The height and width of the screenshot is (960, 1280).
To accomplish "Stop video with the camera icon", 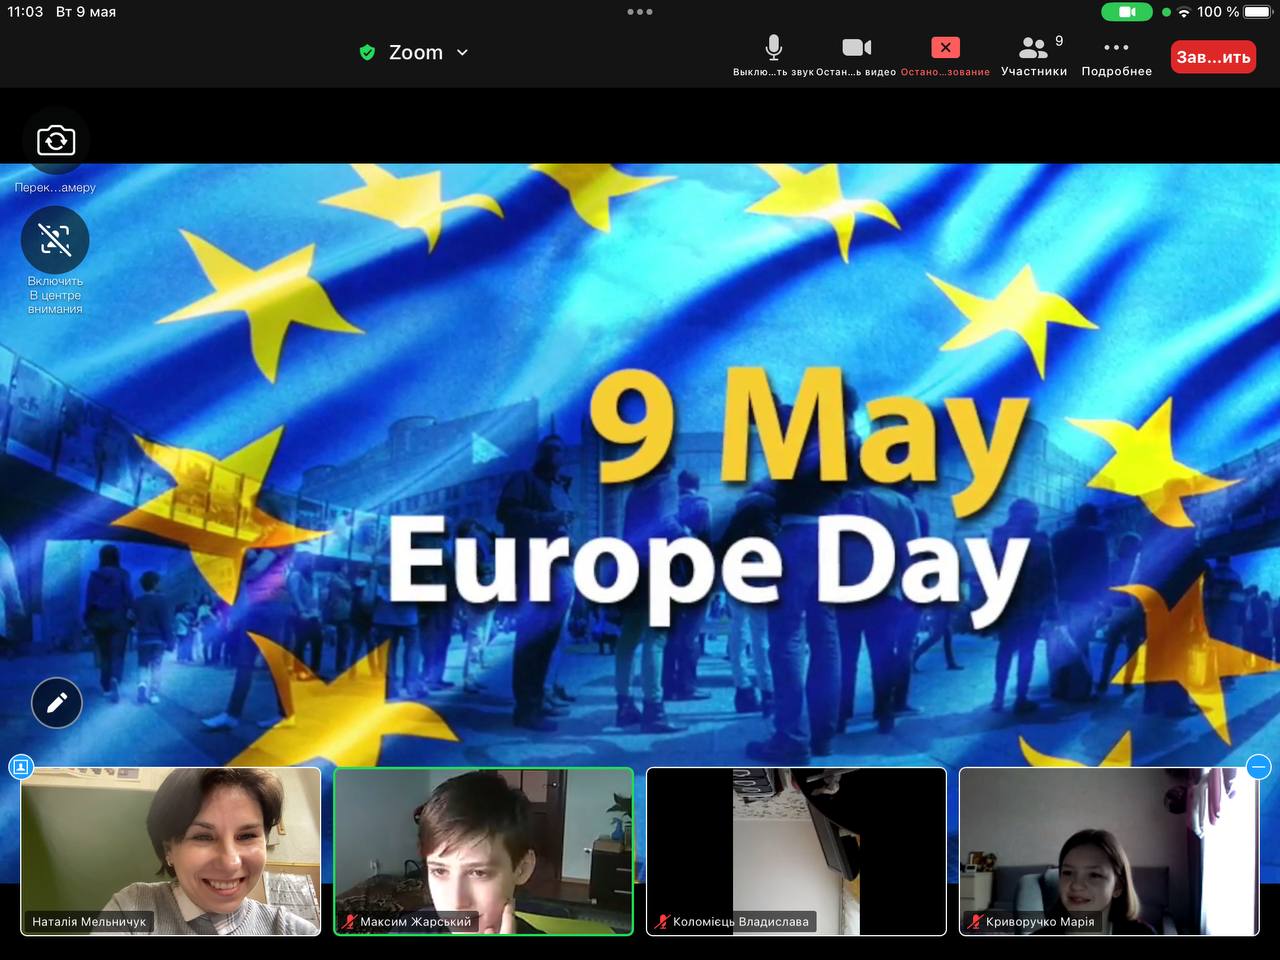I will [856, 49].
